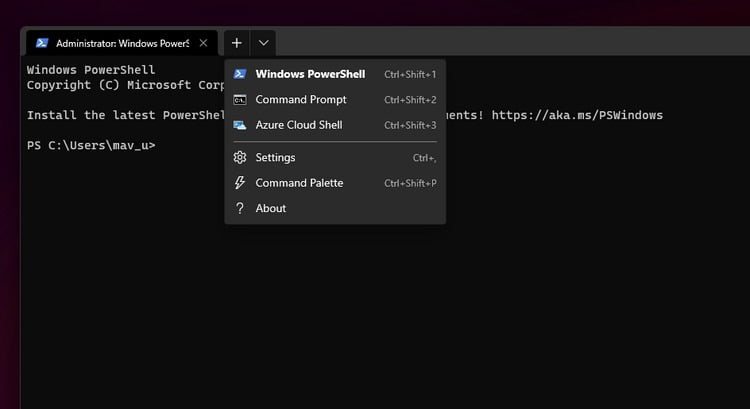The image size is (750, 409).
Task: Open the Command Palette menu label
Action: point(299,183)
